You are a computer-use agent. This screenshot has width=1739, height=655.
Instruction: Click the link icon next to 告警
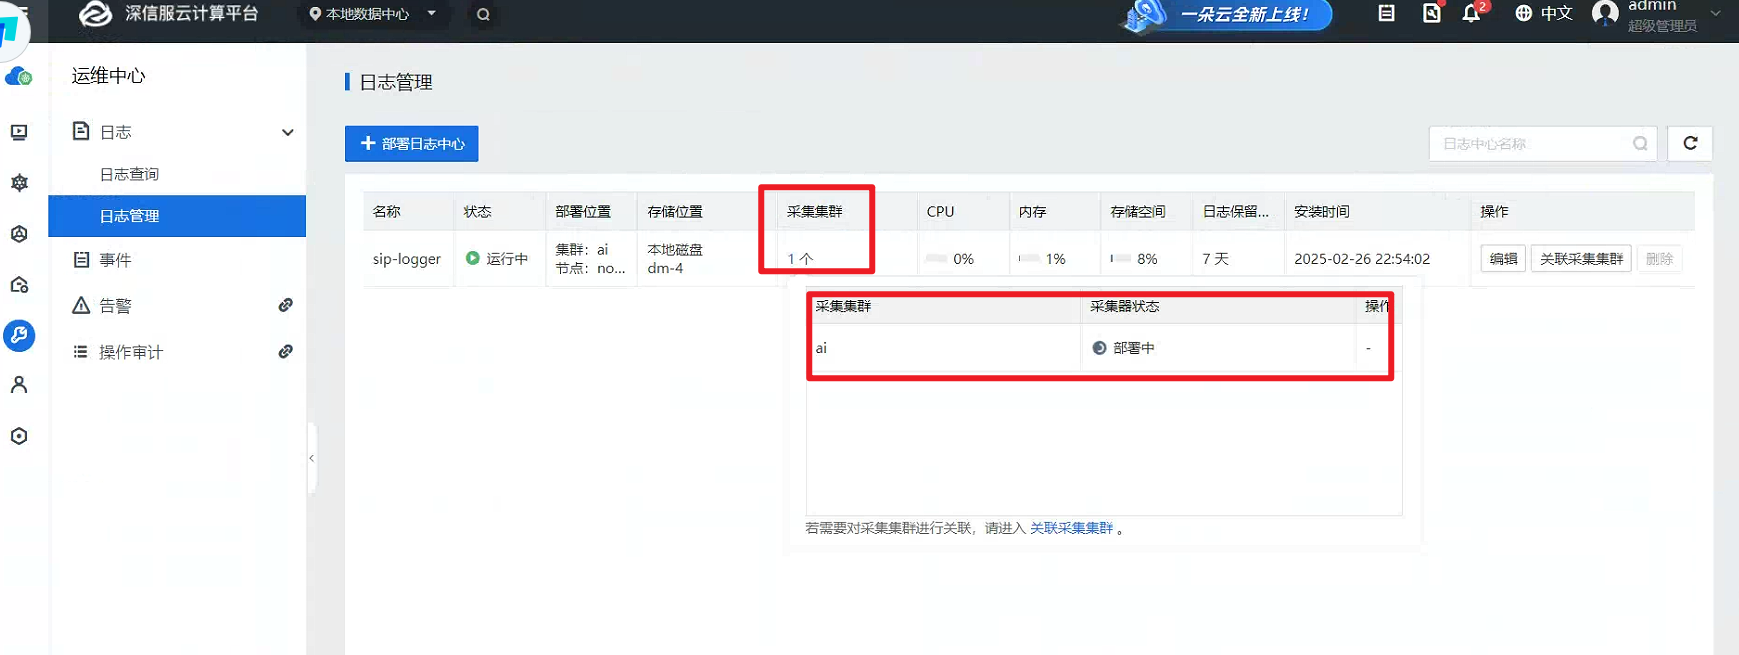coord(285,305)
